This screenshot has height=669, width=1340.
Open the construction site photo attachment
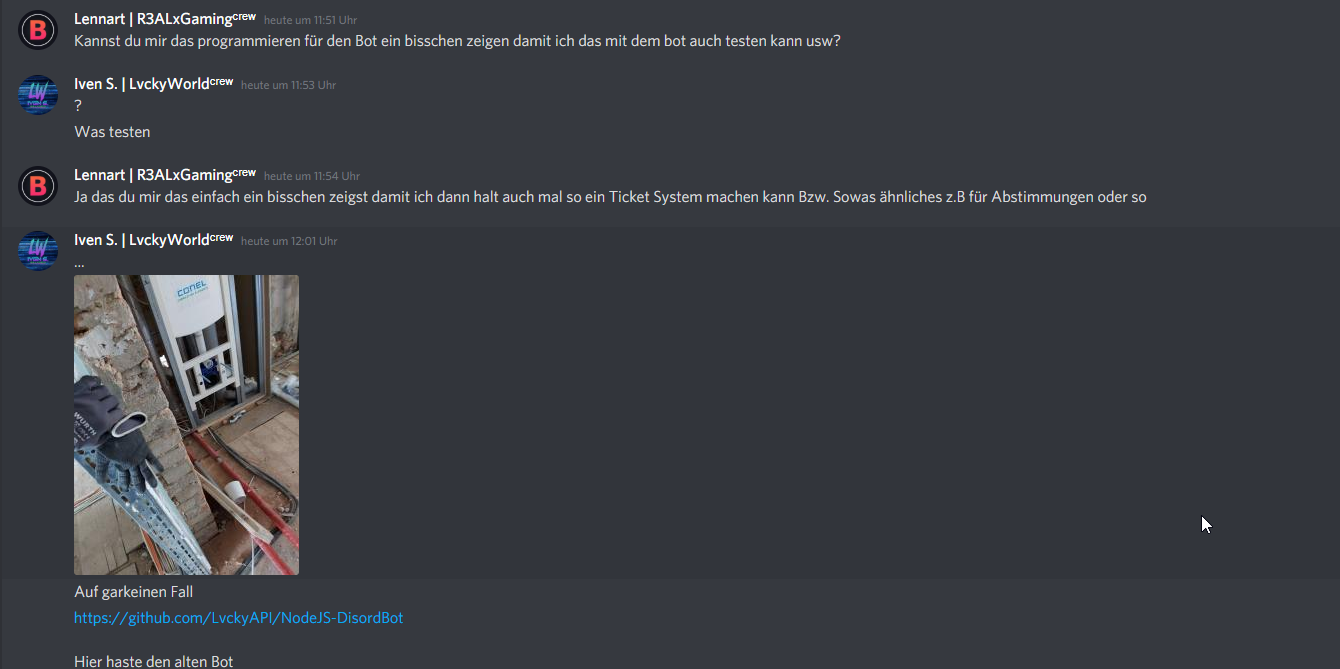[186, 425]
